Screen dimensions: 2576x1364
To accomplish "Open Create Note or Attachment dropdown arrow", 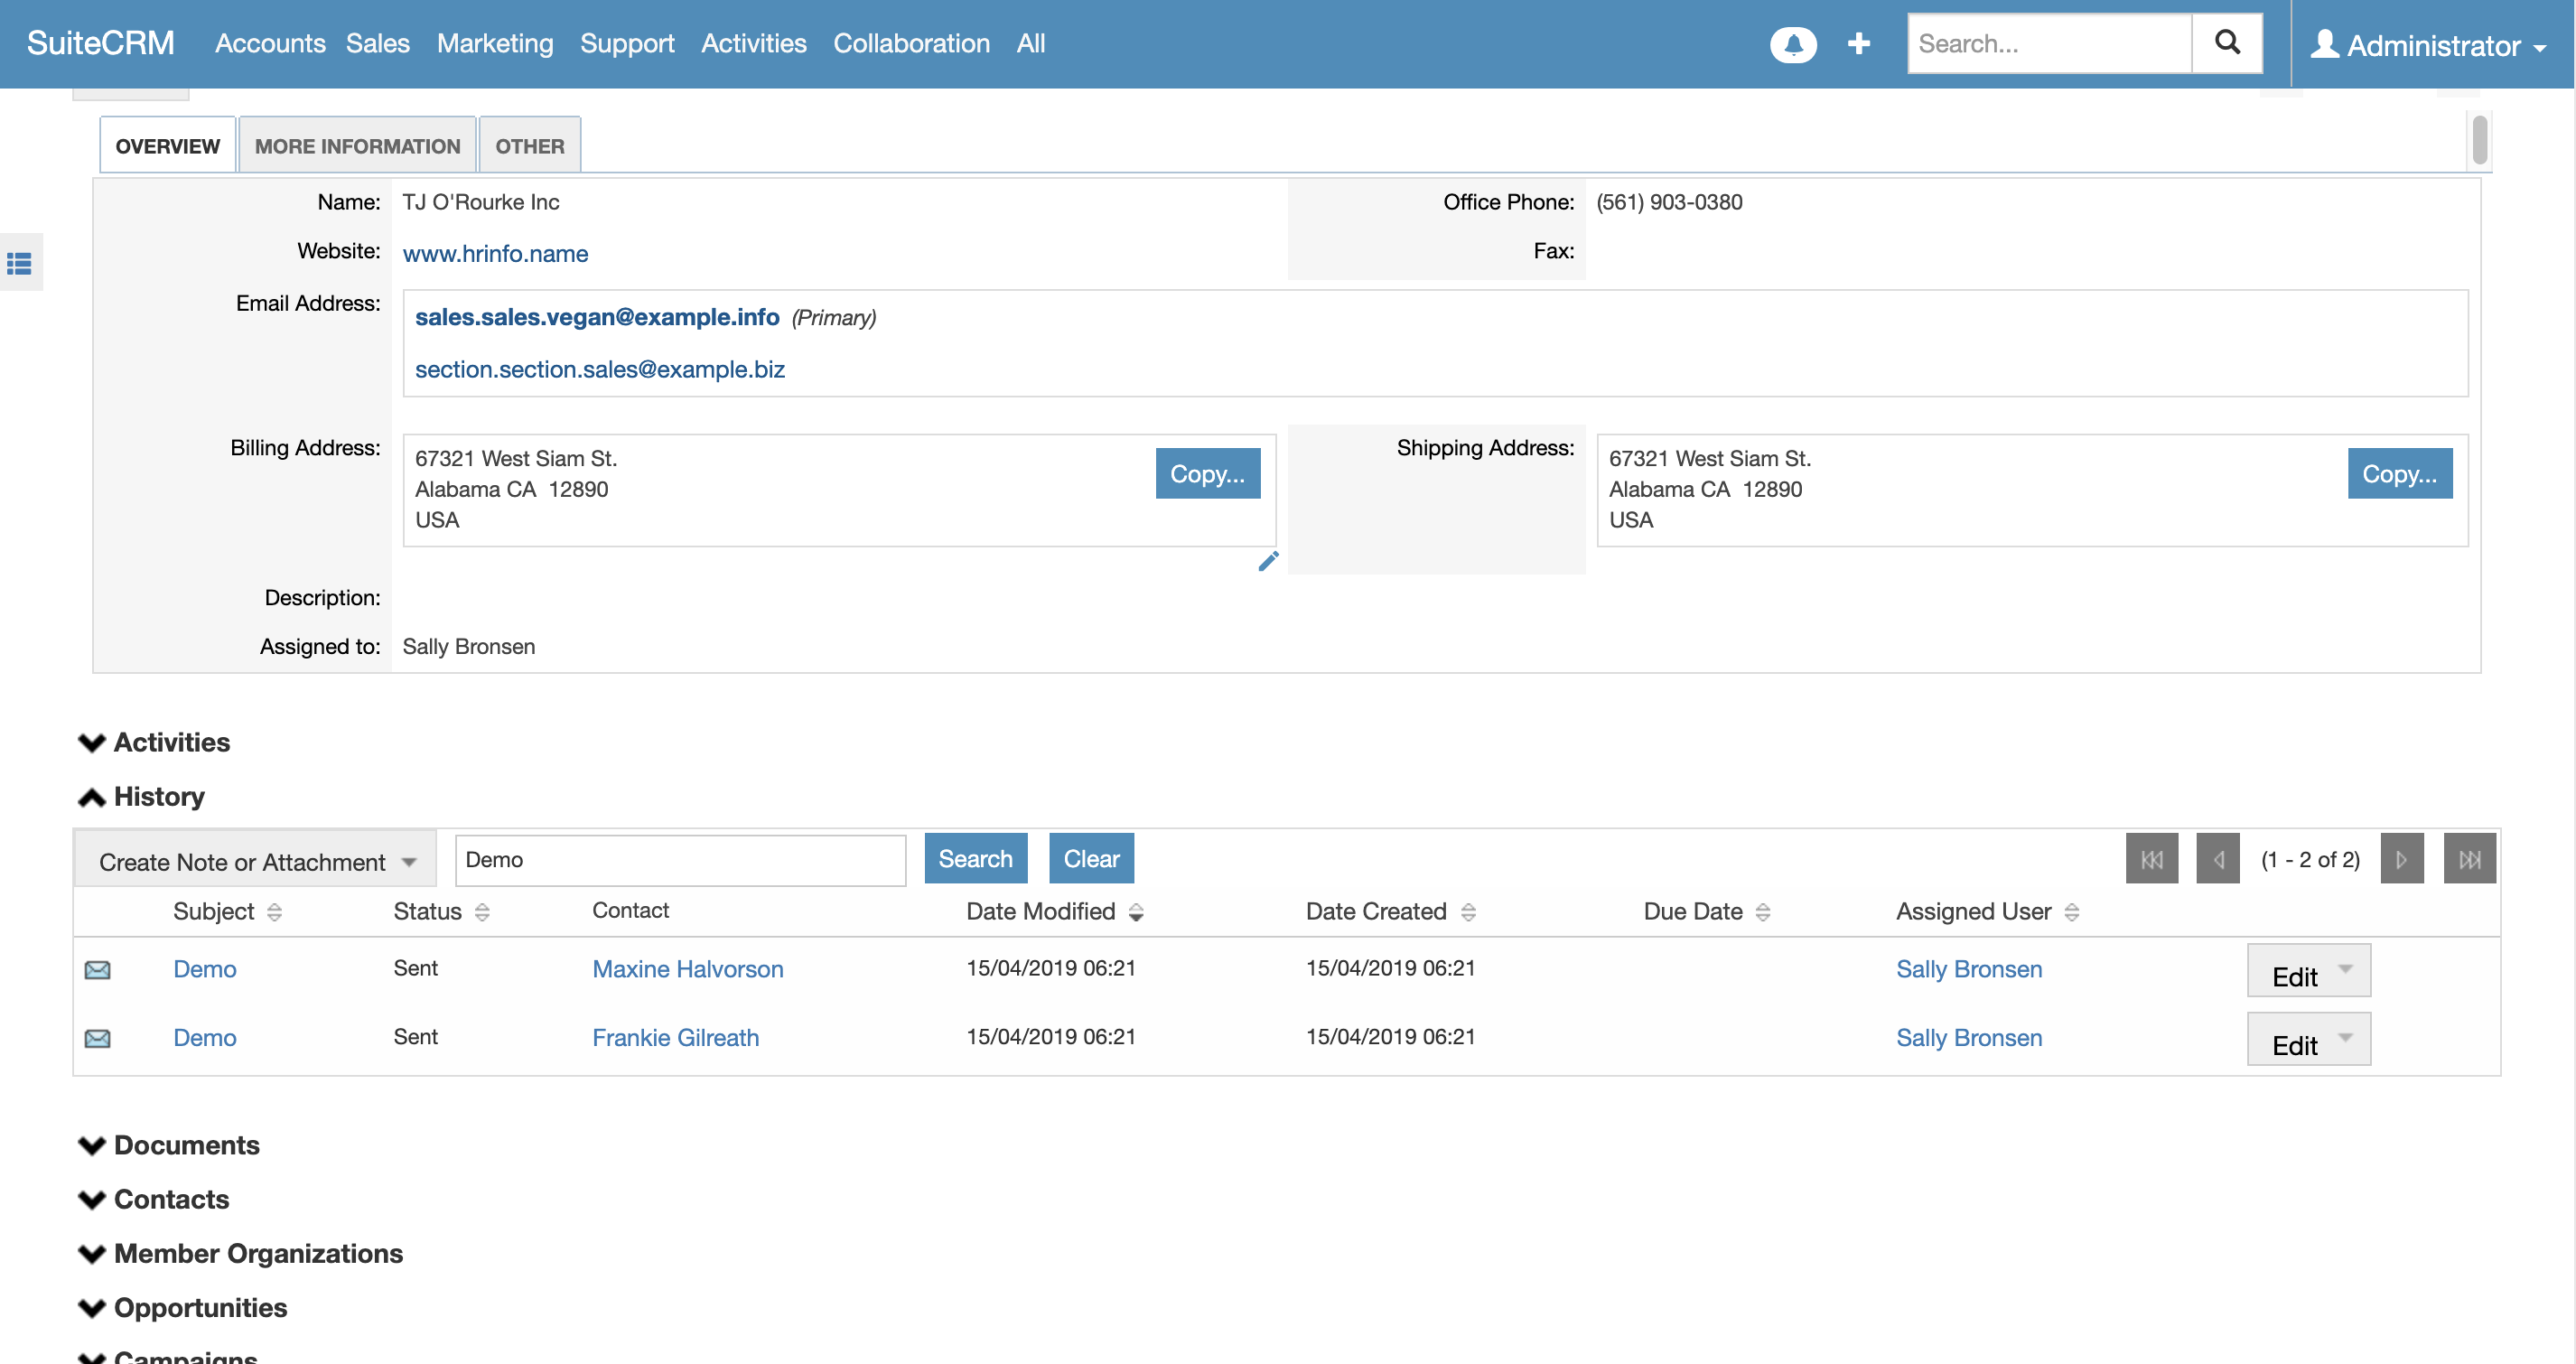I will (409, 862).
